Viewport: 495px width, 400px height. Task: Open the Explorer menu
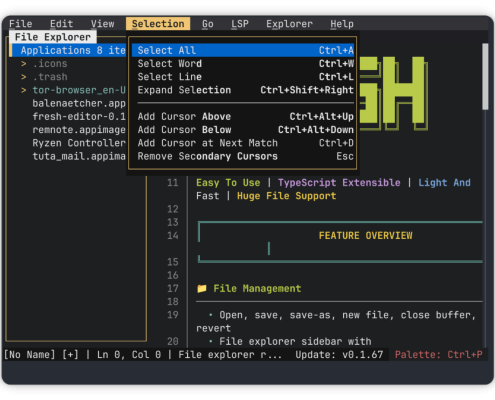point(289,24)
